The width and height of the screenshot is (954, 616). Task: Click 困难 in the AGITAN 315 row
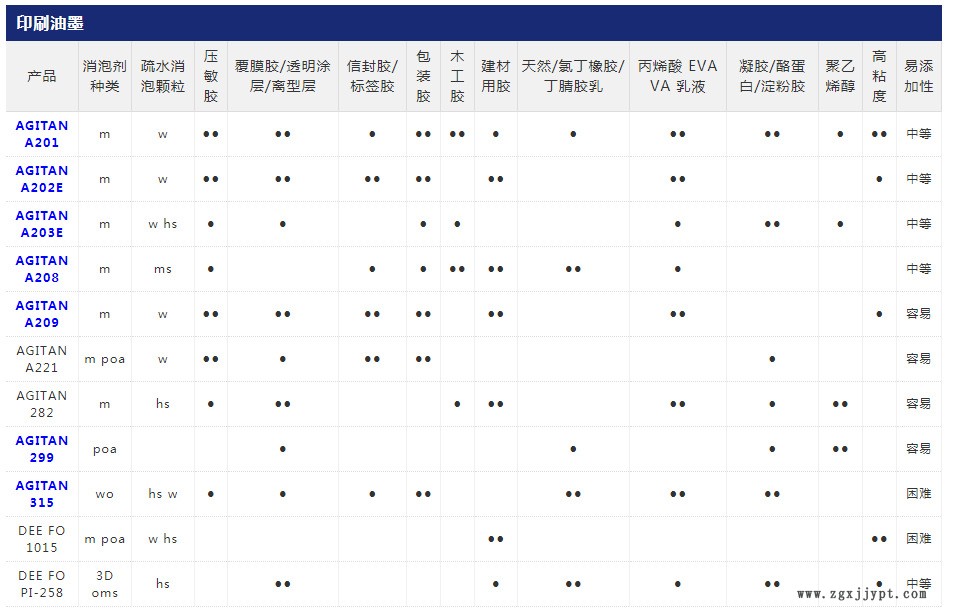(918, 494)
